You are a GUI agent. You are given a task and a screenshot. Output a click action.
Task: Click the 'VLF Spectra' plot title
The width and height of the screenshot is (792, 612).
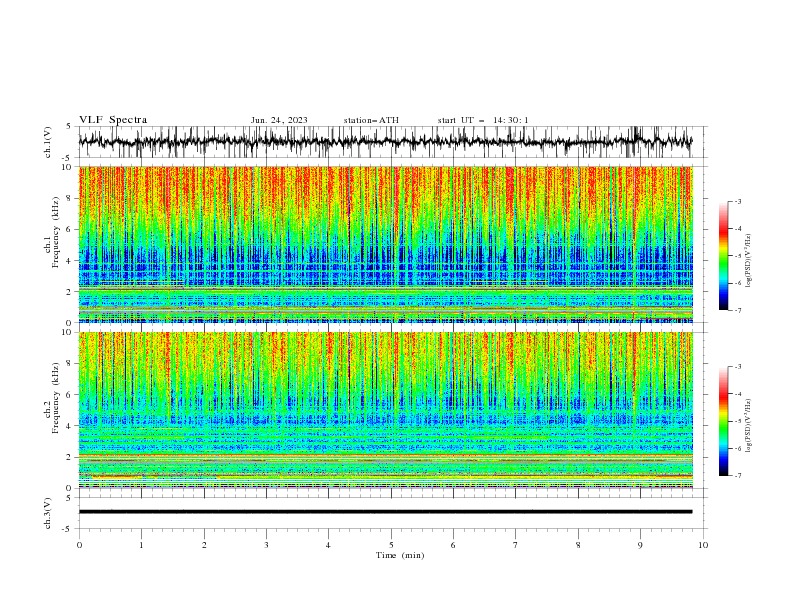tap(113, 120)
